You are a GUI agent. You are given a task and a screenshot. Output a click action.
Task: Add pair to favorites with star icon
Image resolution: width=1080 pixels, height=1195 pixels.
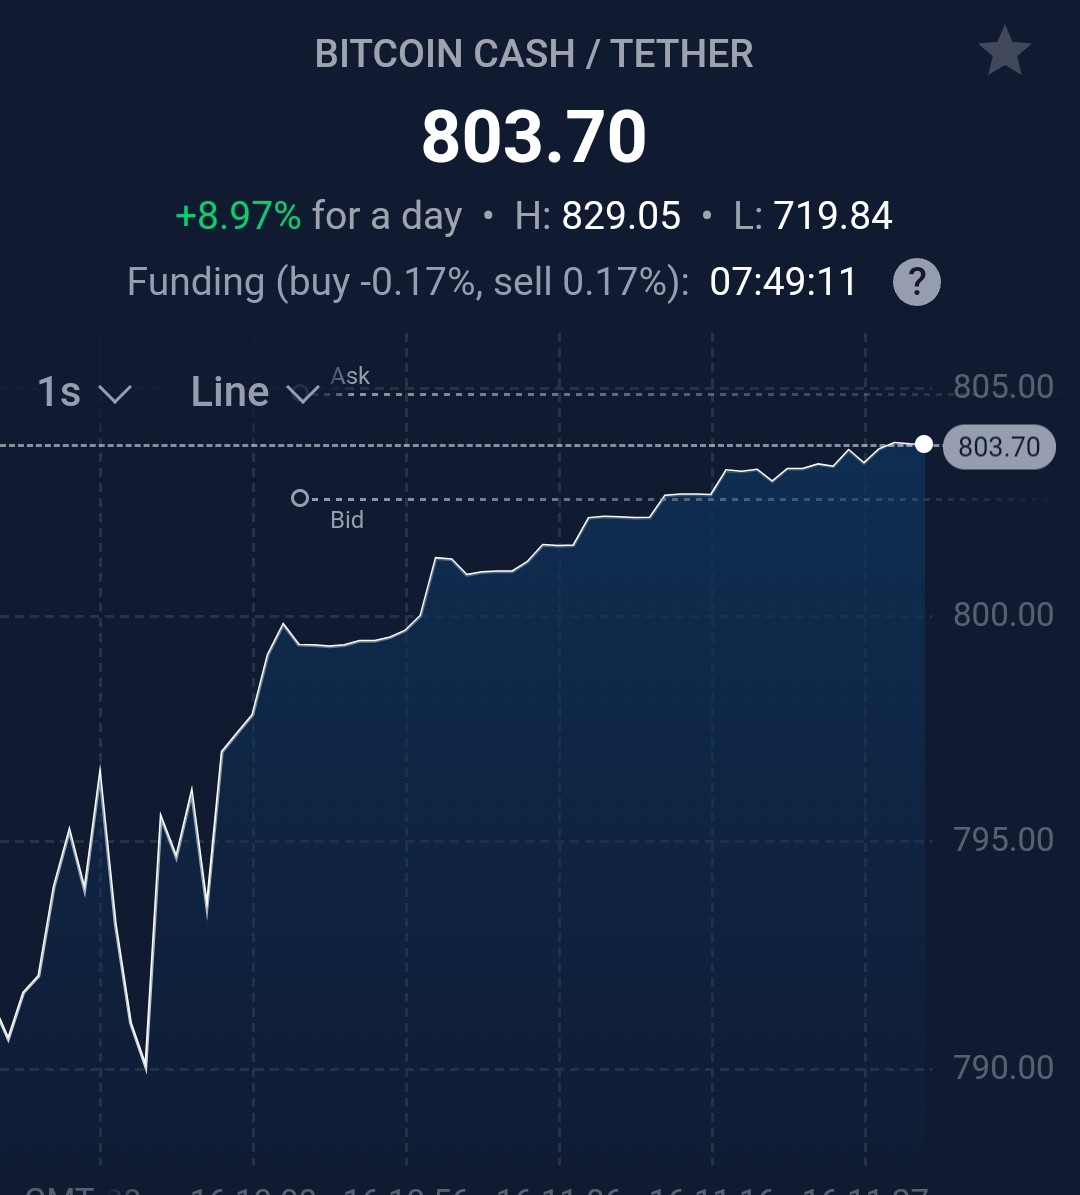1005,51
